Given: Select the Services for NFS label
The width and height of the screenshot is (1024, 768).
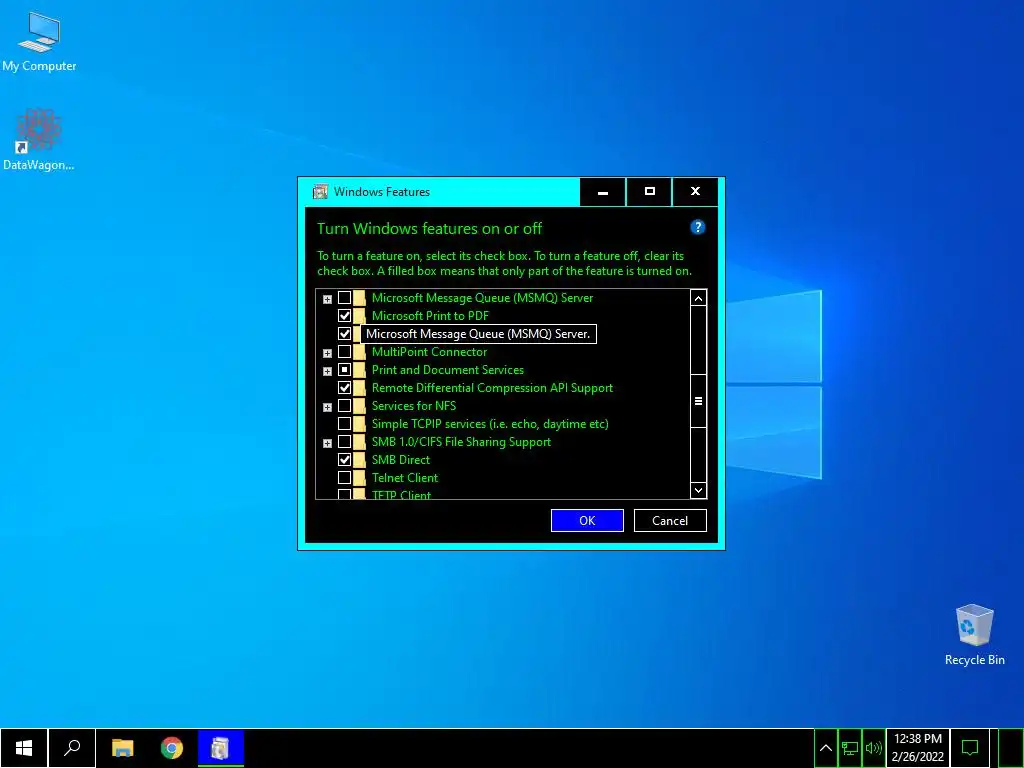Looking at the screenshot, I should click(414, 406).
